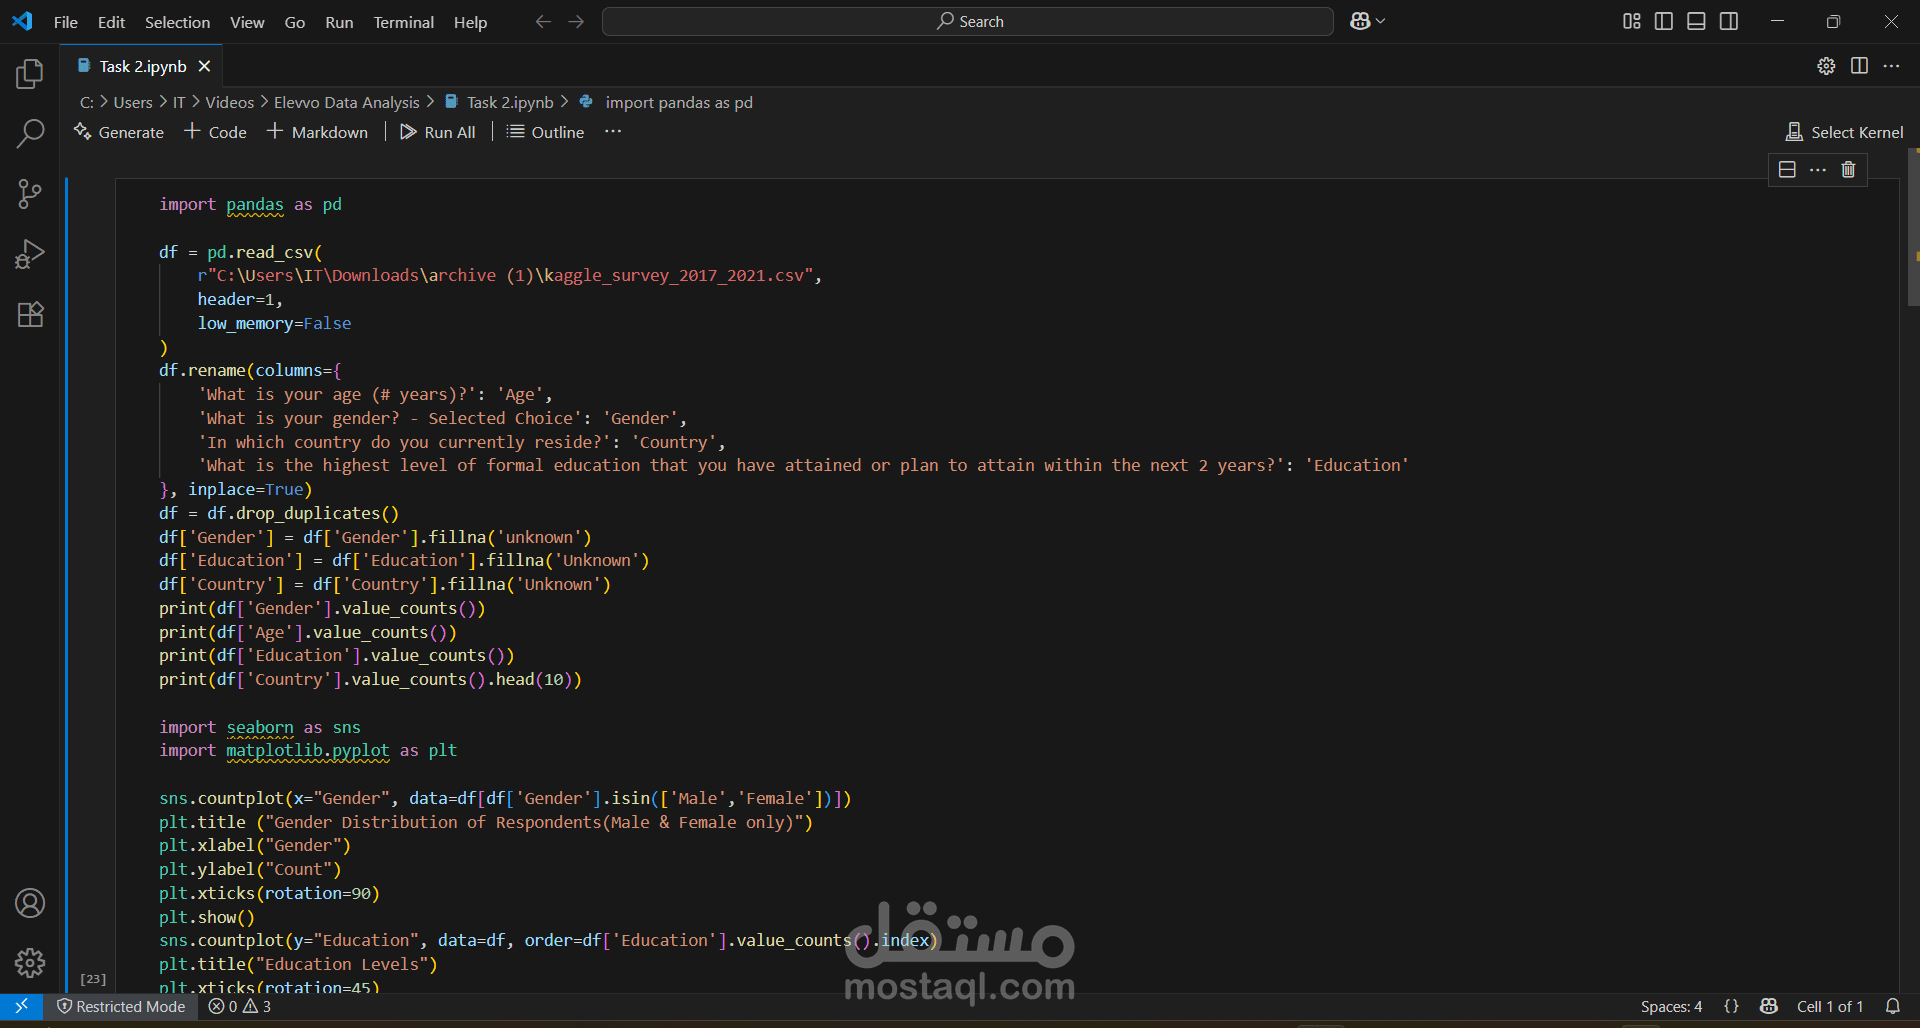Image resolution: width=1920 pixels, height=1028 pixels.
Task: Click the Cell 1 of 1 indicator
Action: pyautogui.click(x=1830, y=1006)
